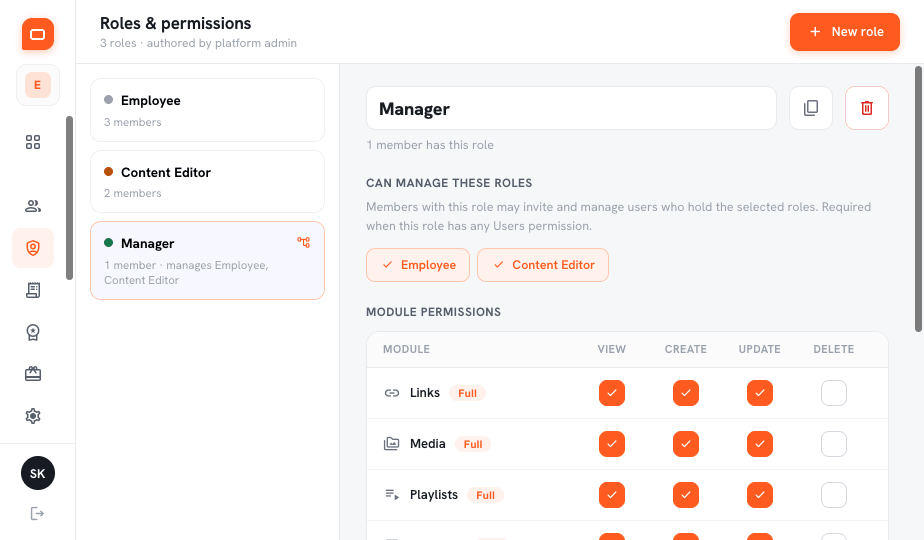This screenshot has height=540, width=924.
Task: Click the Playlists module queue icon
Action: pos(392,495)
